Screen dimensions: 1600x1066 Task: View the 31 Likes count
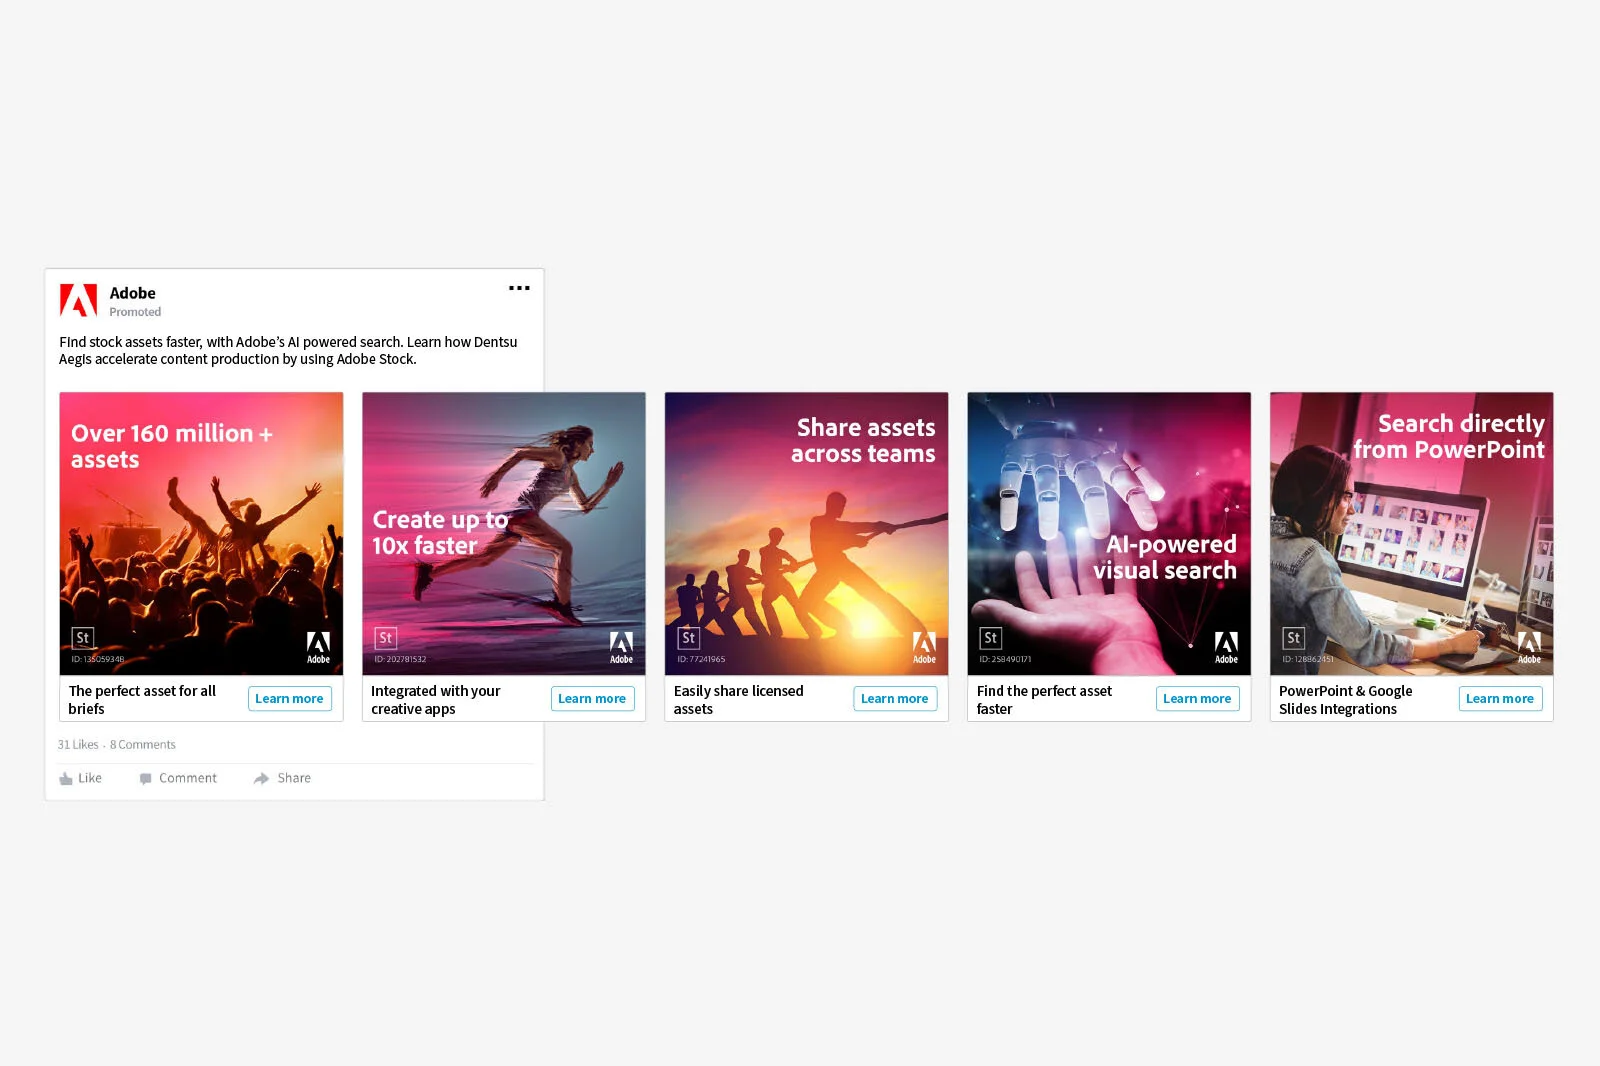point(78,745)
